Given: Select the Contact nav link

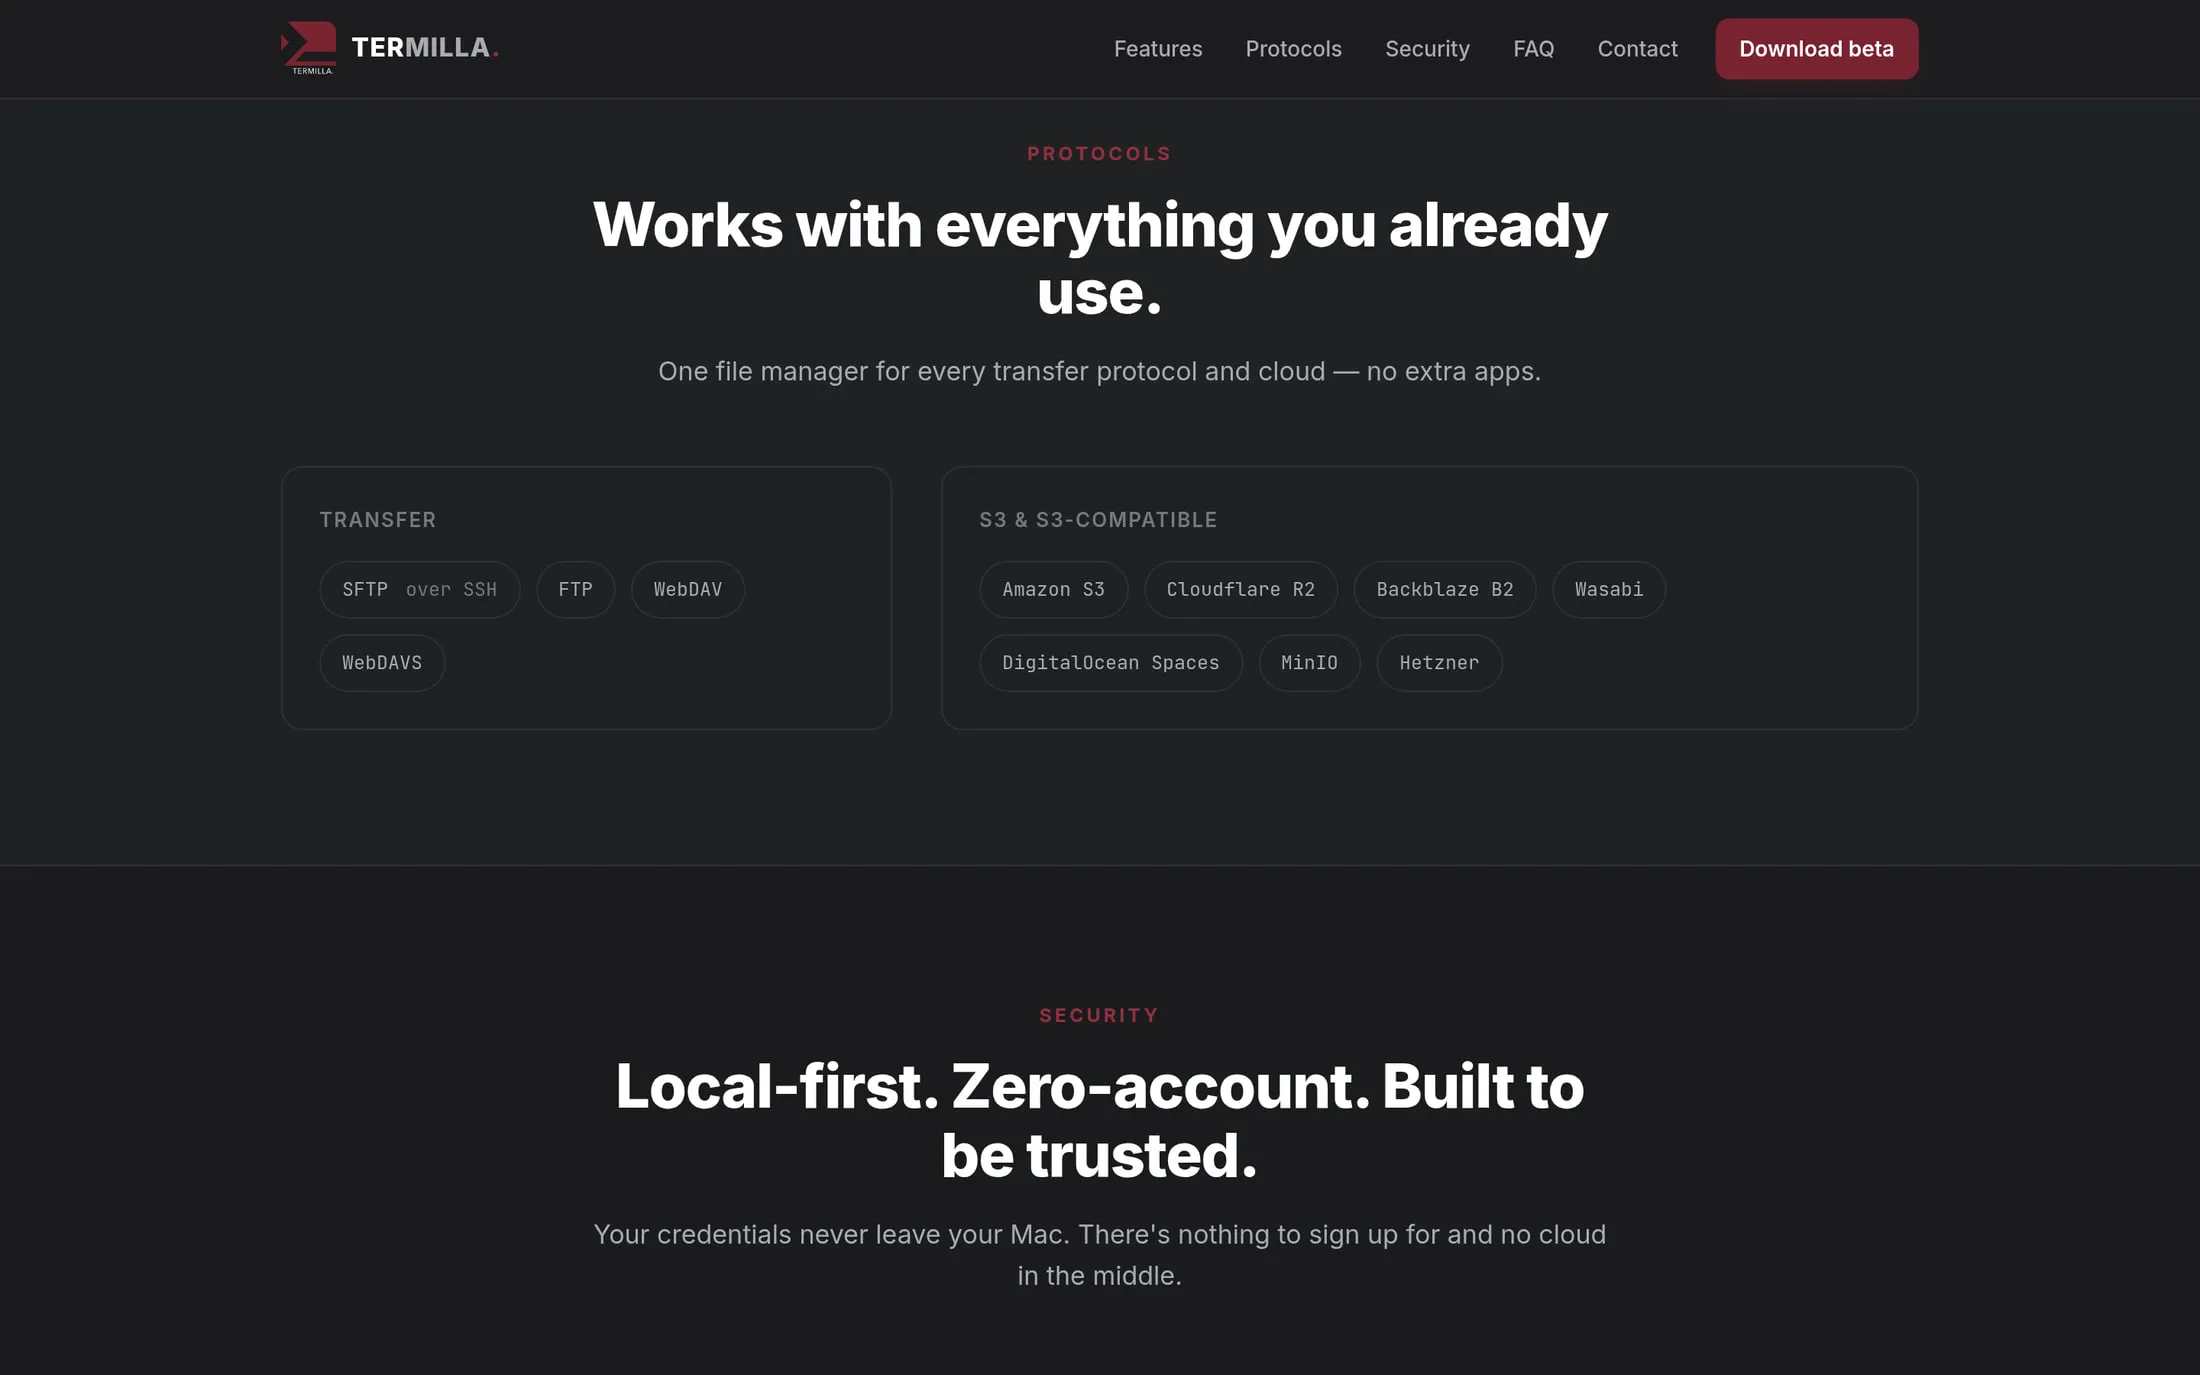Looking at the screenshot, I should point(1637,49).
